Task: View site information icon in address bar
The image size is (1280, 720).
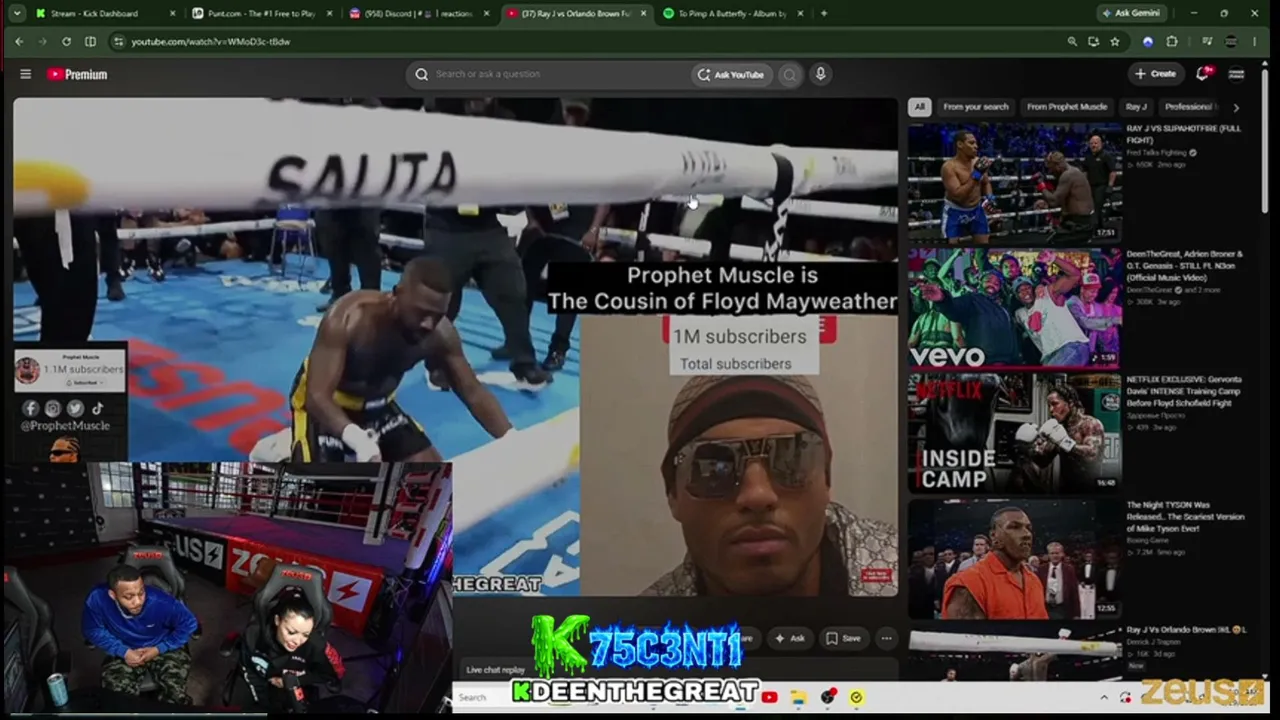Action: pos(119,42)
